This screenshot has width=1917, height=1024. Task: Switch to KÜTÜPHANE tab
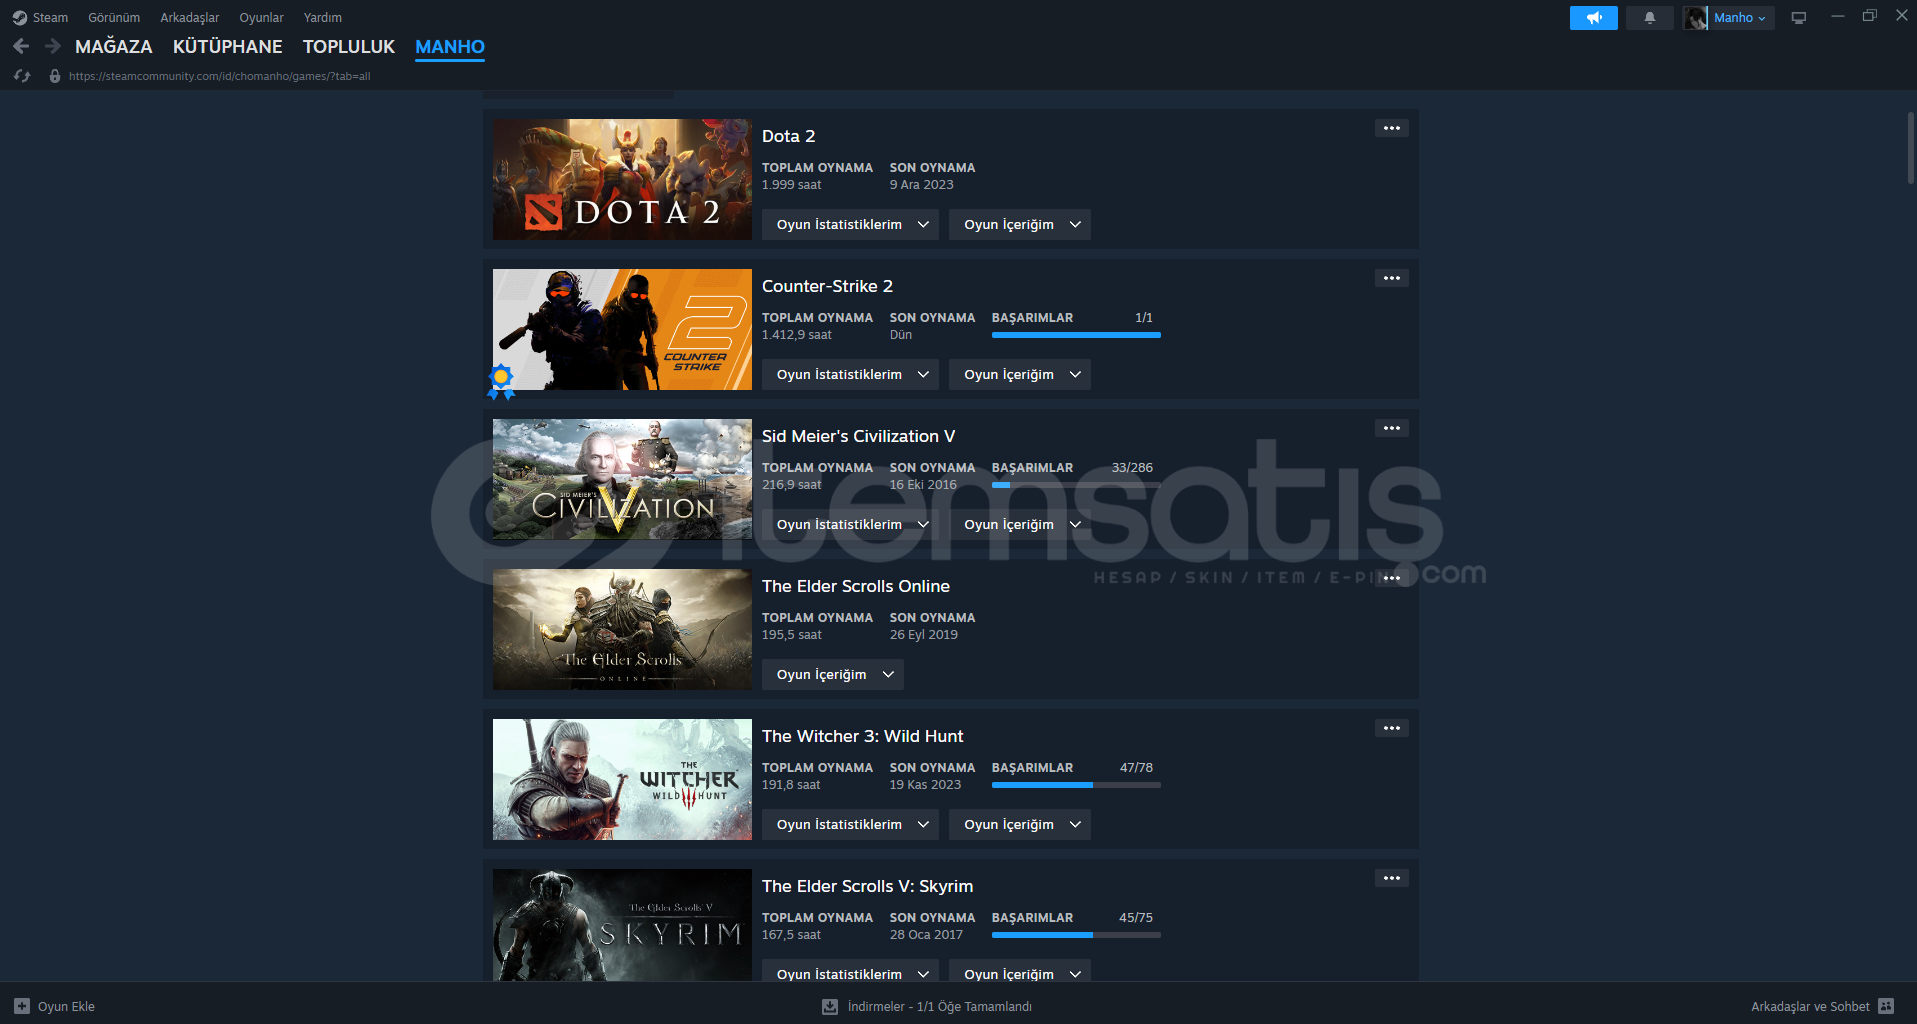pyautogui.click(x=228, y=47)
